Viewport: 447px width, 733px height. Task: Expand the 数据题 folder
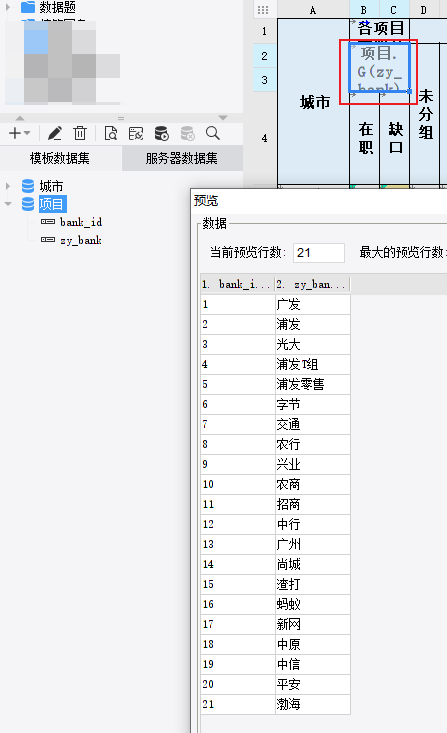pos(7,7)
